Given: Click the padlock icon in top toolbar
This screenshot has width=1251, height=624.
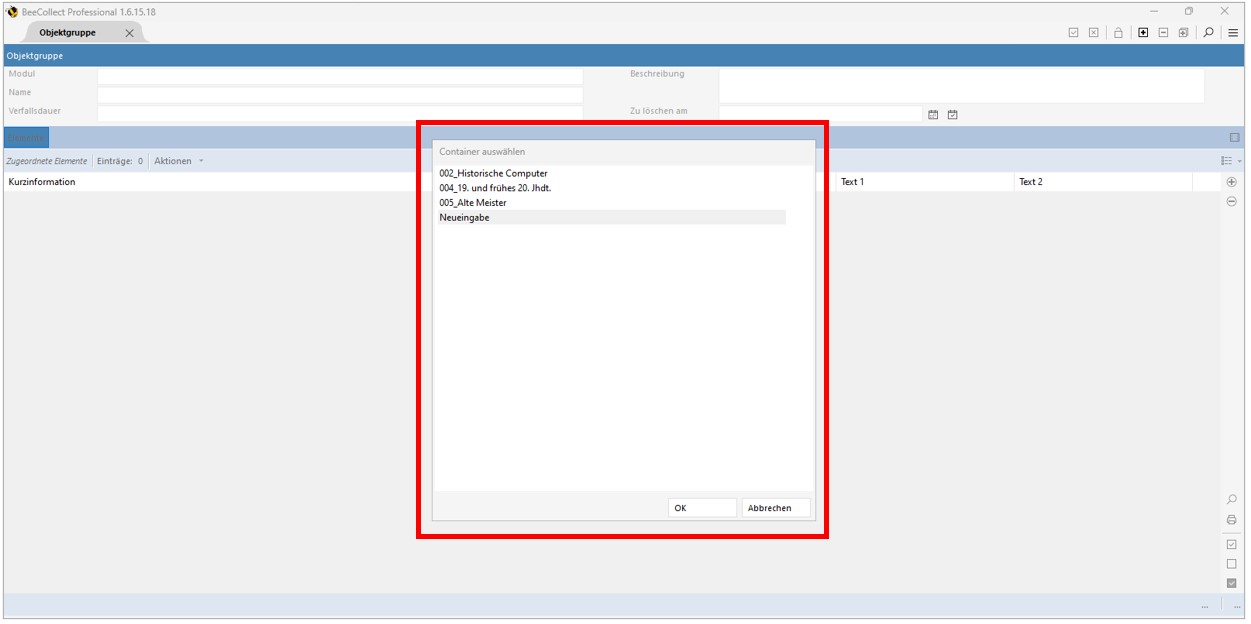Looking at the screenshot, I should (x=1118, y=33).
